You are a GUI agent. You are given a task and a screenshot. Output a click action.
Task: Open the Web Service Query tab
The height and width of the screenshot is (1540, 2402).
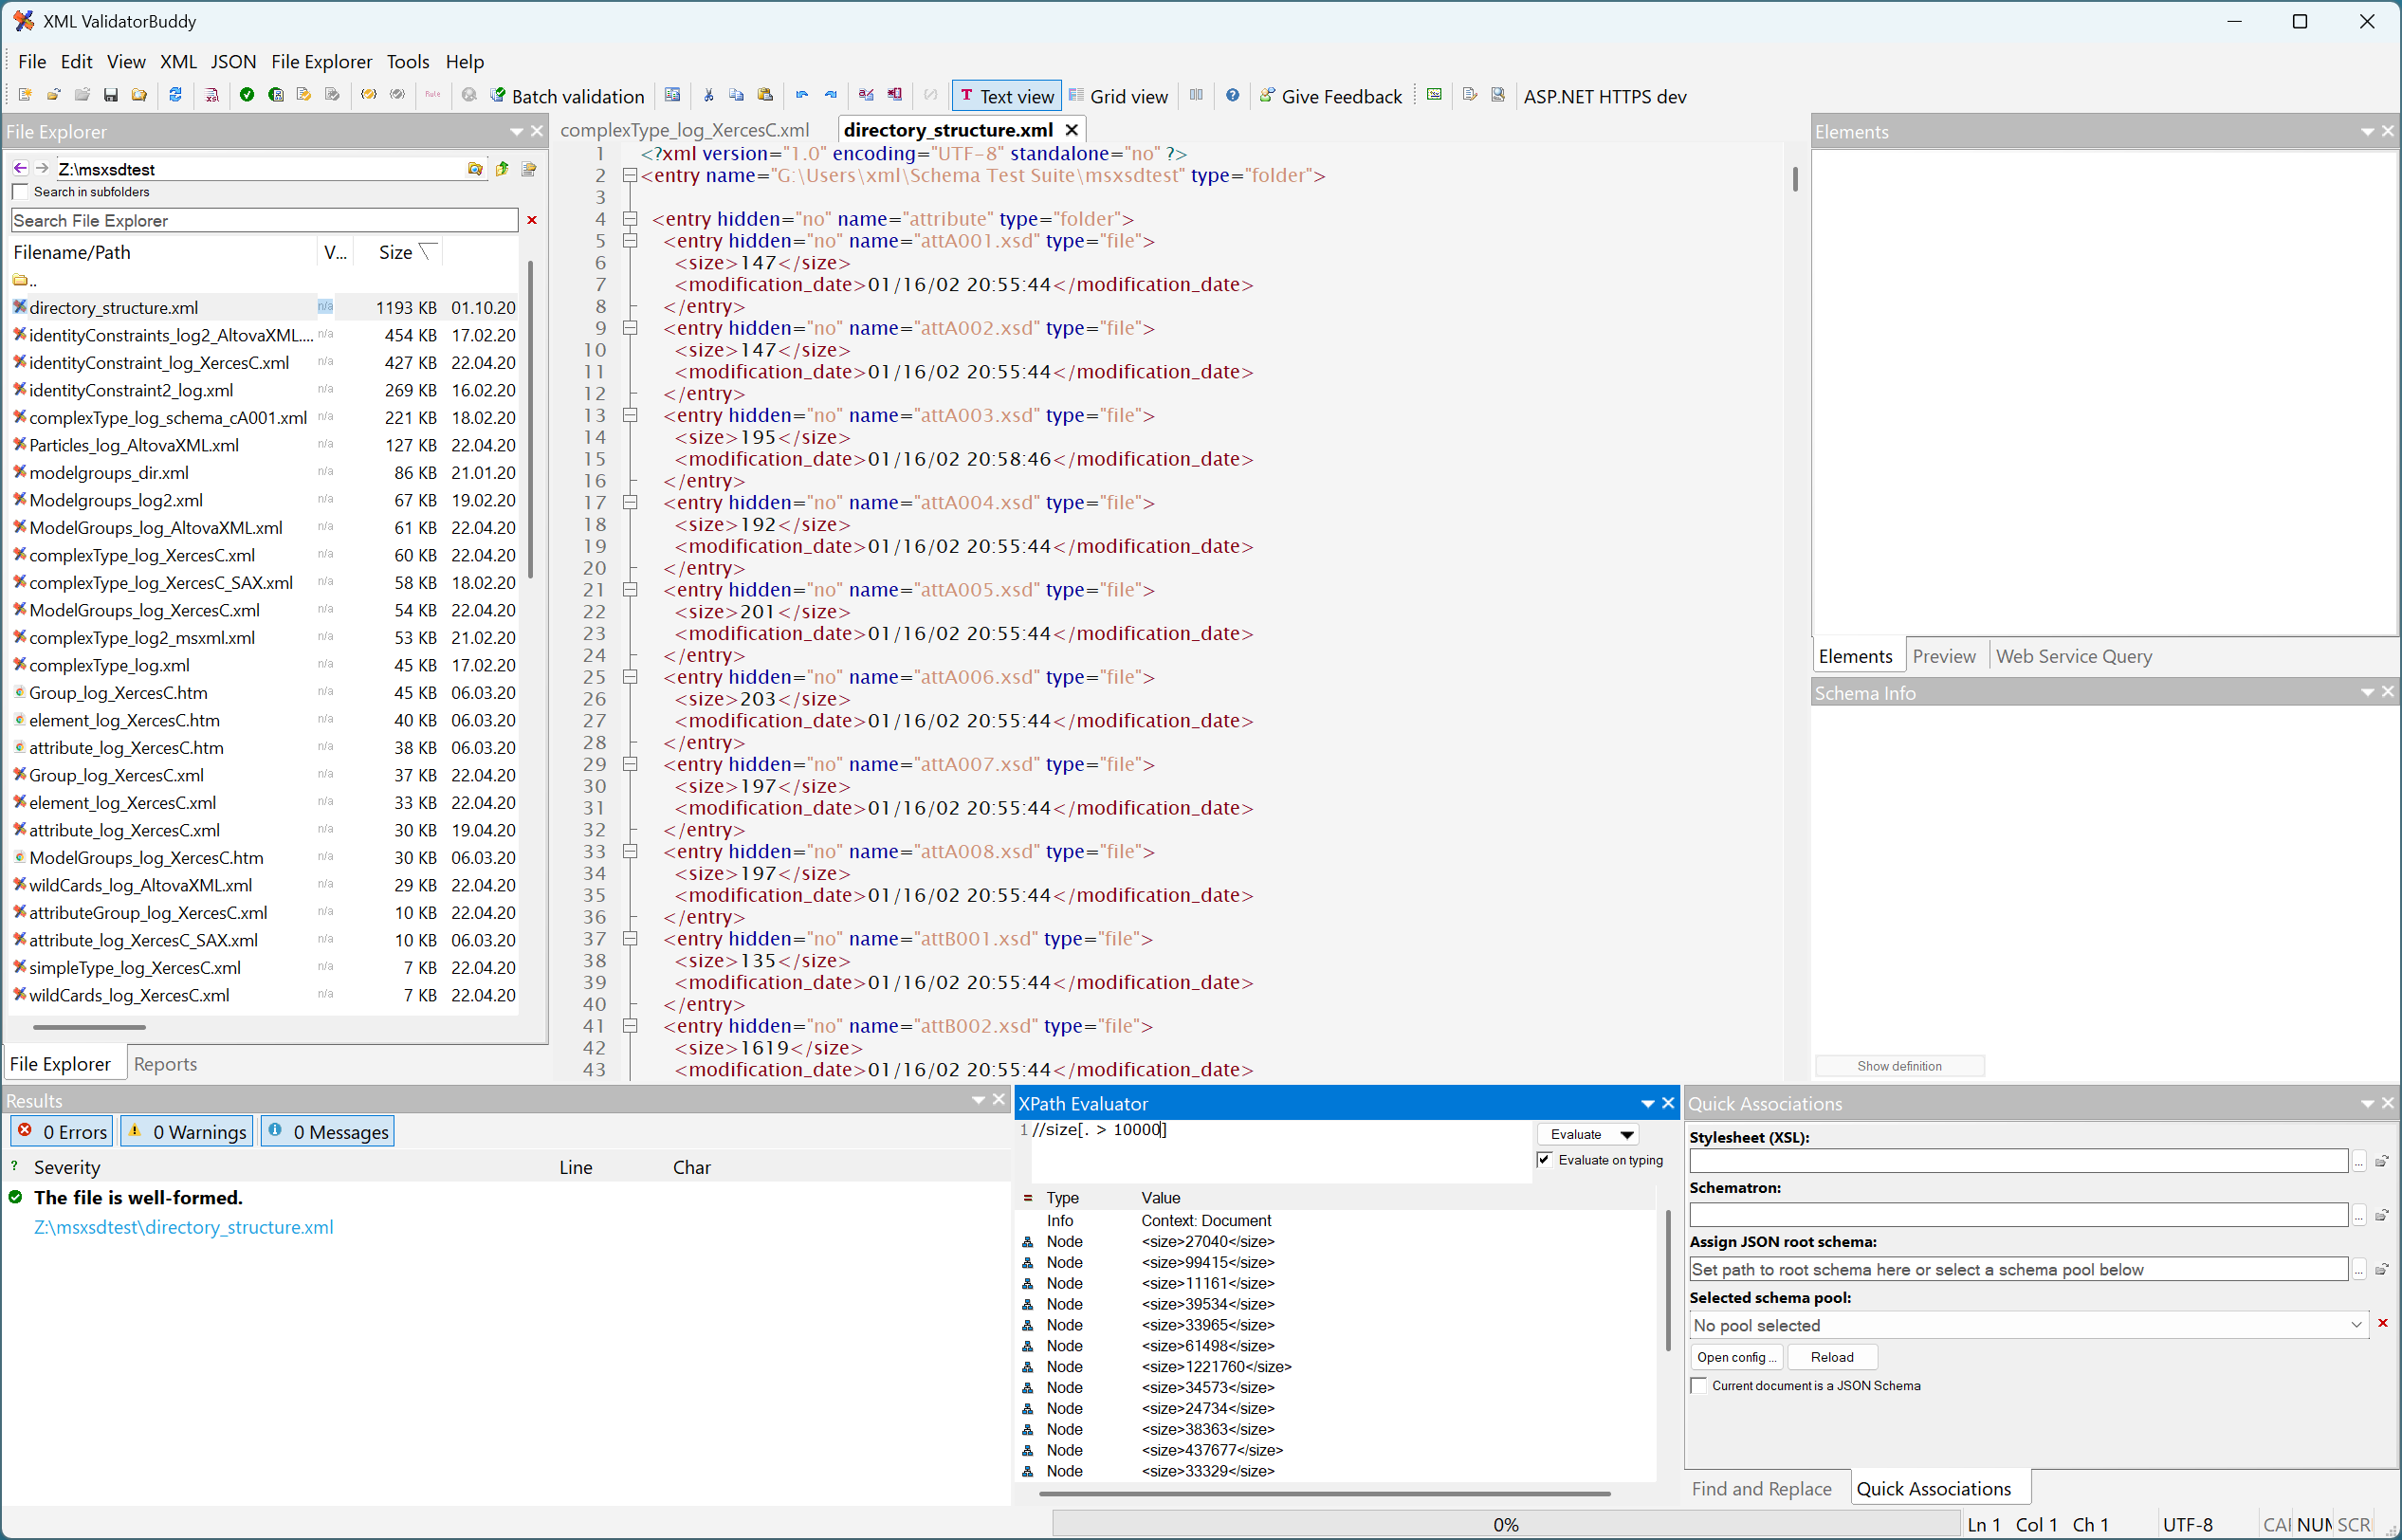pos(2074,656)
